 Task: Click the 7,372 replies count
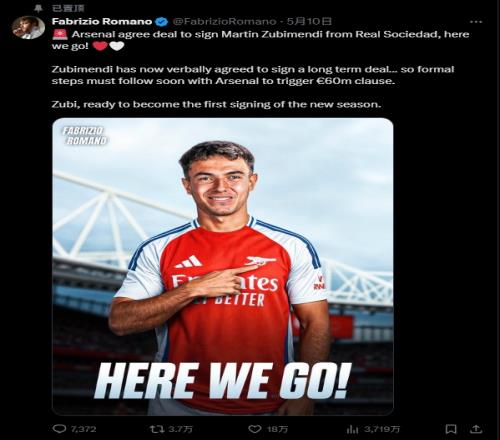tap(83, 429)
